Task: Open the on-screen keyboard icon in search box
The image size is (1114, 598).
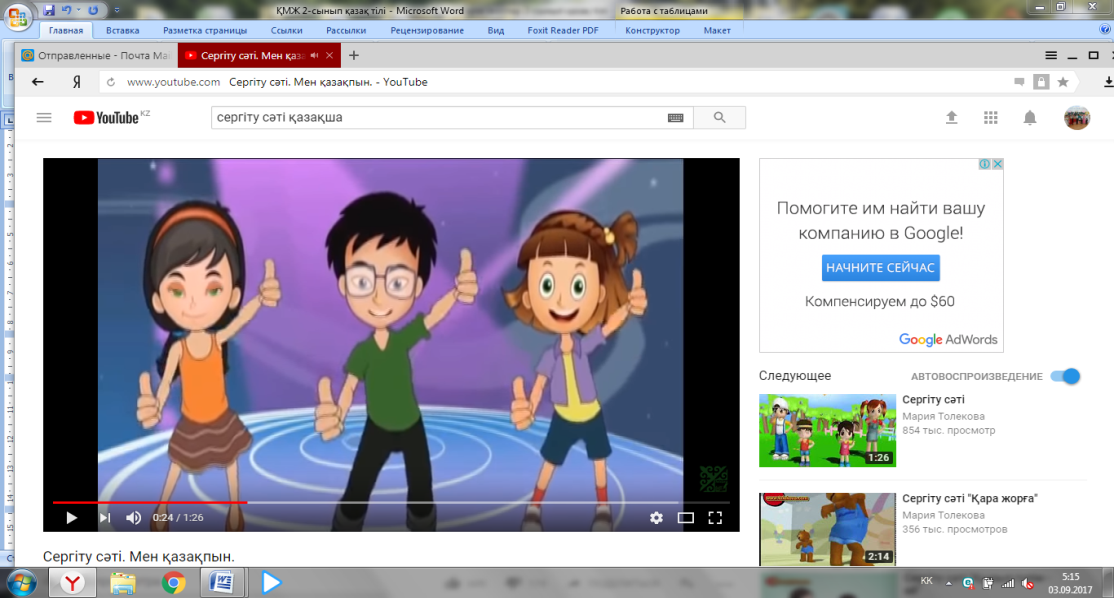Action: point(676,118)
